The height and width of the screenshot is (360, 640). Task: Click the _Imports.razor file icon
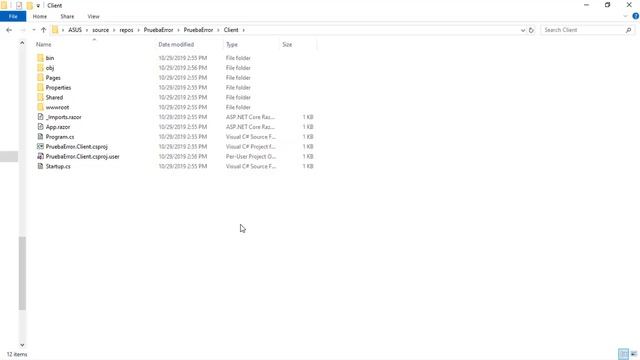tap(40, 117)
